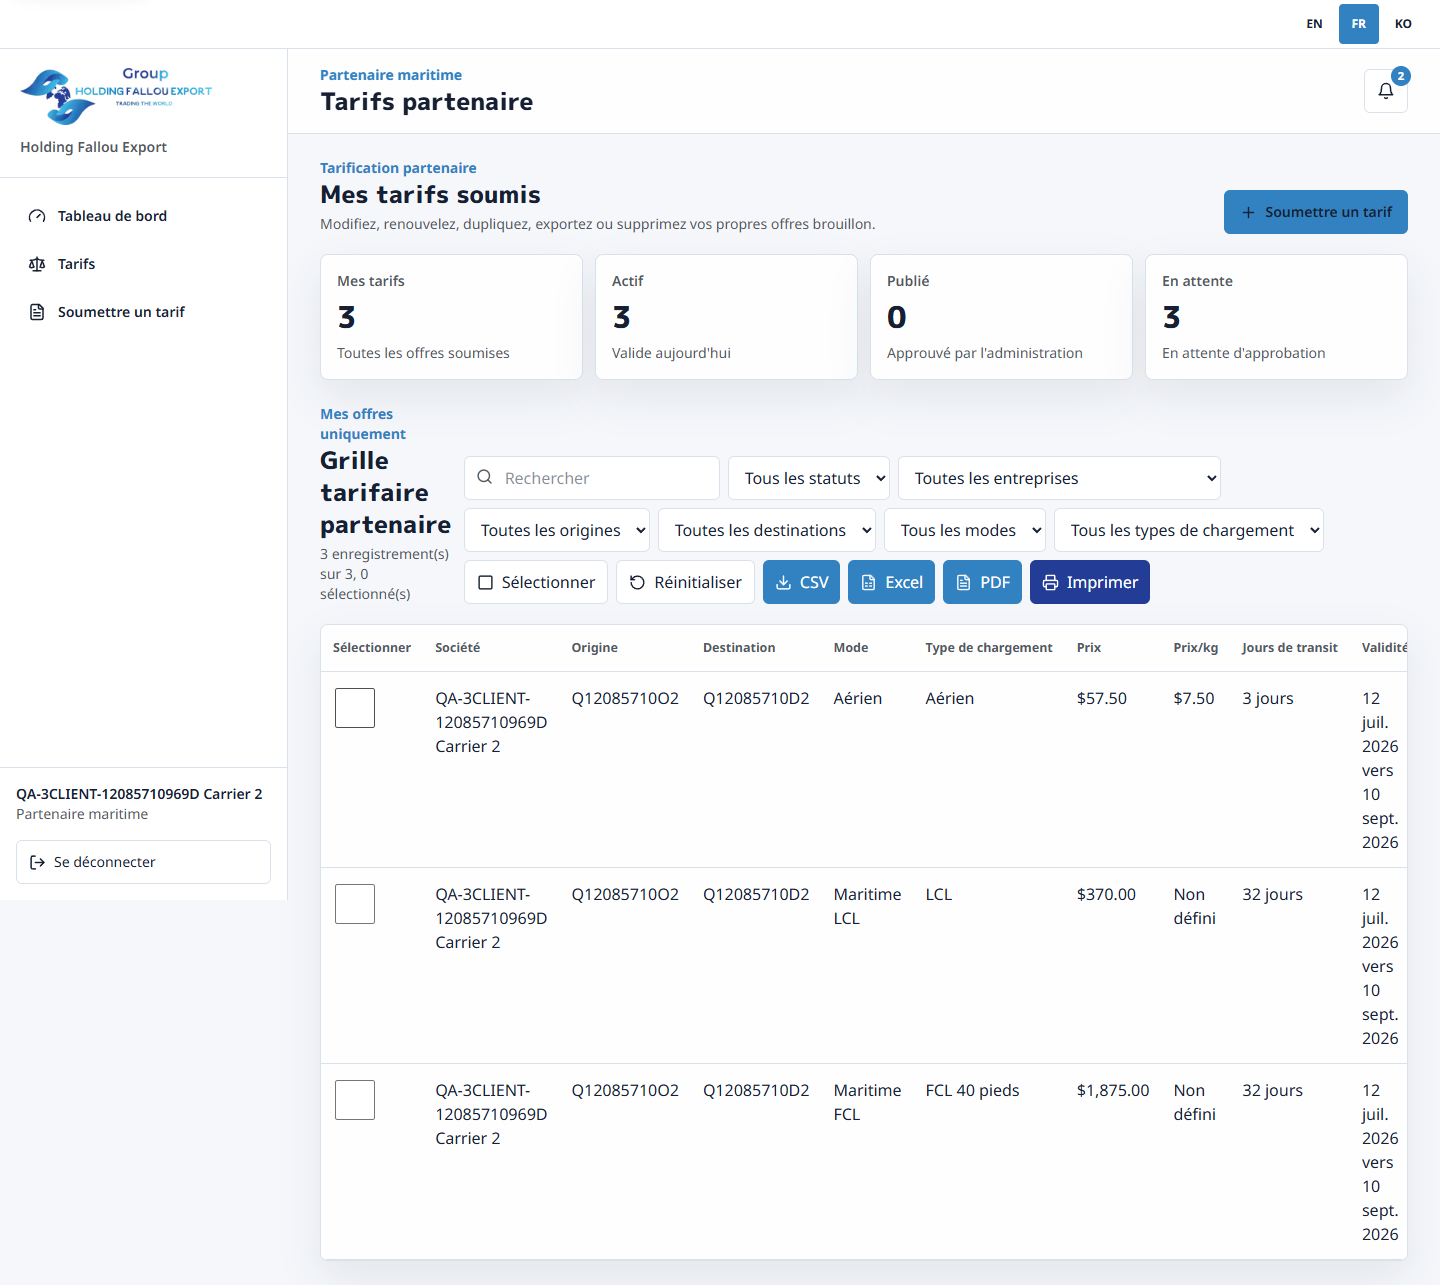
Task: Download the CSV export
Action: [801, 582]
